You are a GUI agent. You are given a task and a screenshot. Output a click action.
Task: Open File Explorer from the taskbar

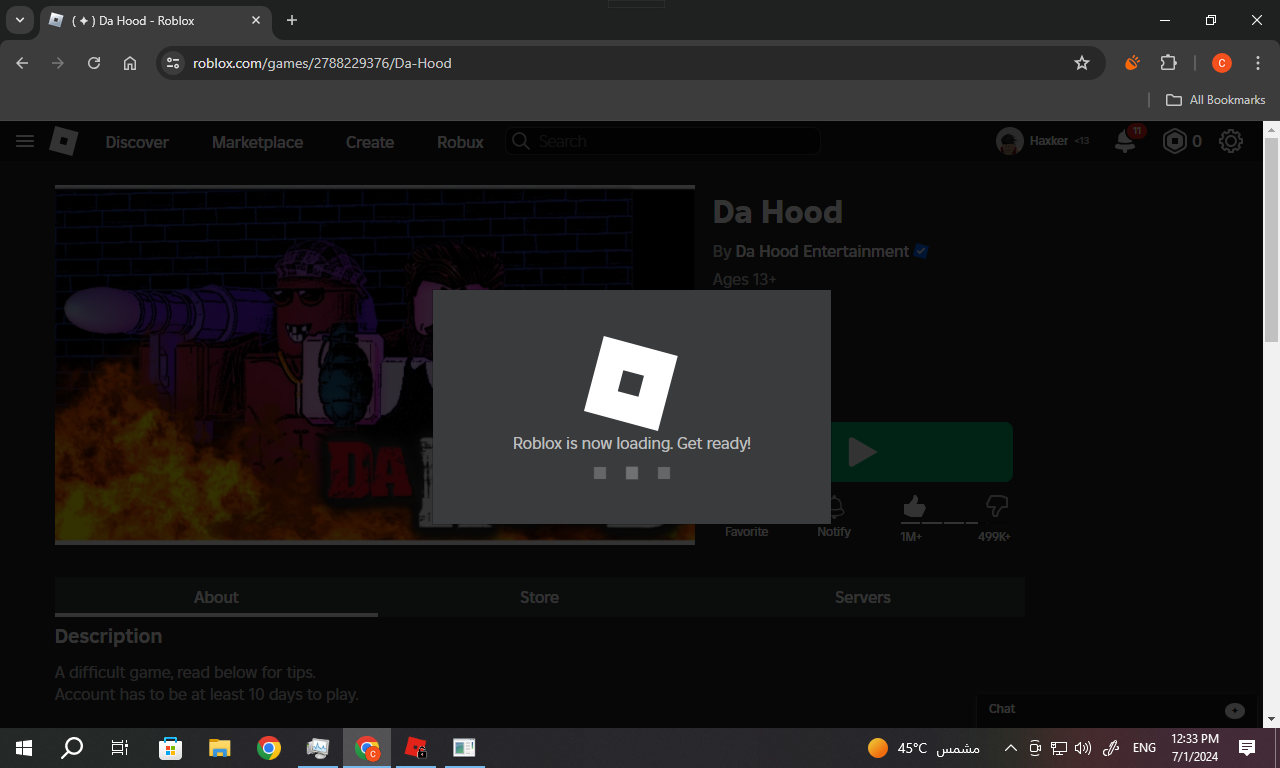(x=220, y=748)
